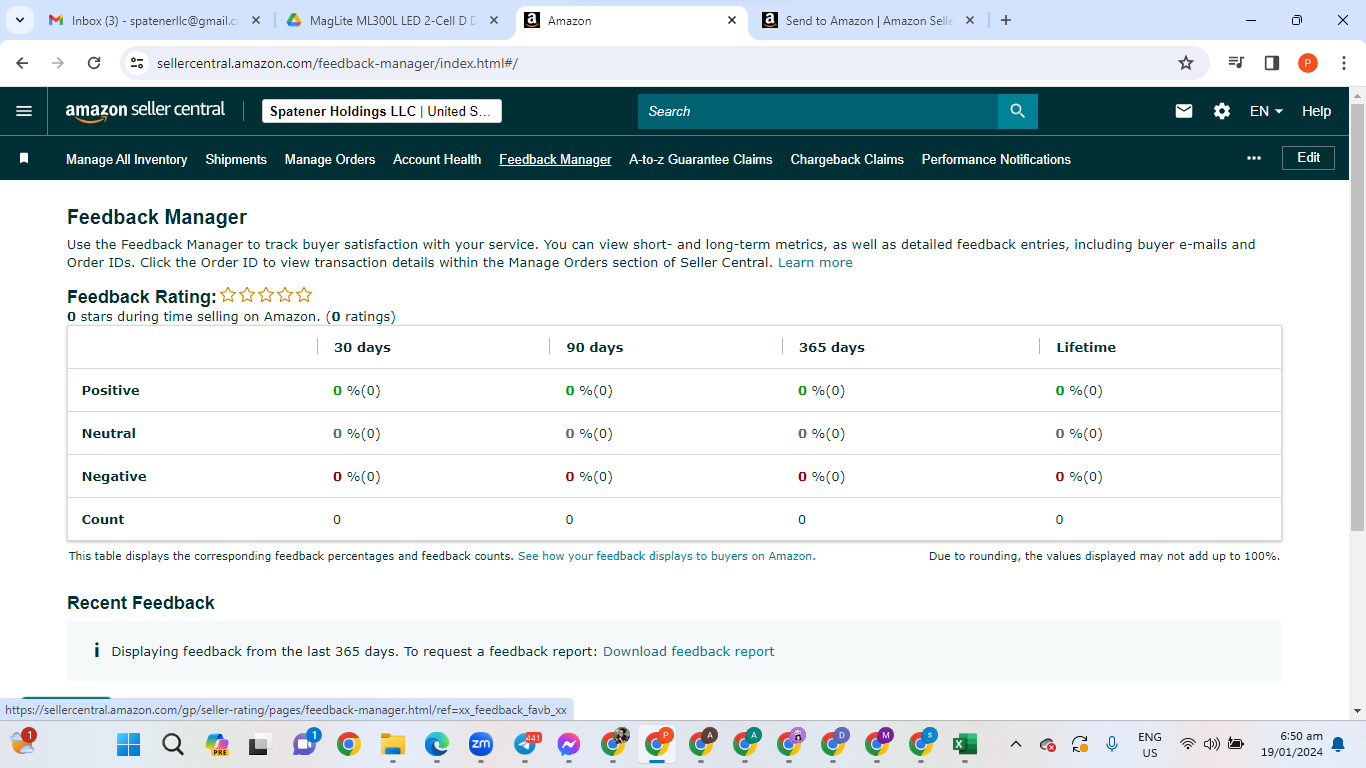
Task: Launch File Explorer from the taskbar
Action: (392, 744)
